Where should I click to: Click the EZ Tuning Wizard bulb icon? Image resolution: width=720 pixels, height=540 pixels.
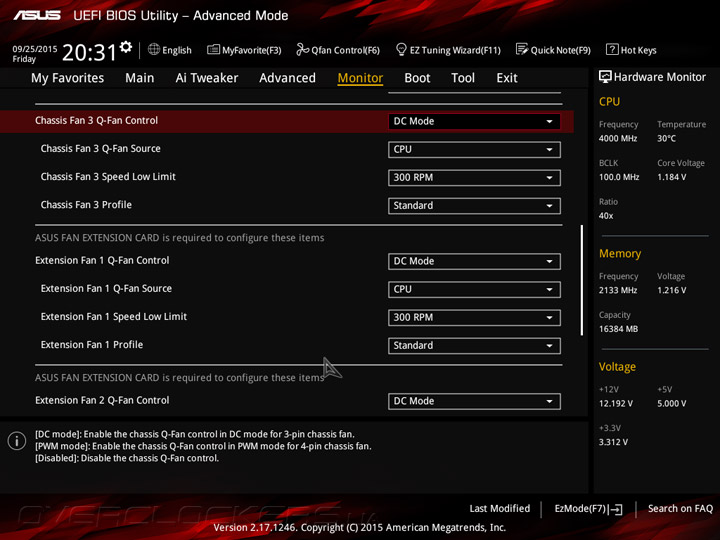[401, 49]
